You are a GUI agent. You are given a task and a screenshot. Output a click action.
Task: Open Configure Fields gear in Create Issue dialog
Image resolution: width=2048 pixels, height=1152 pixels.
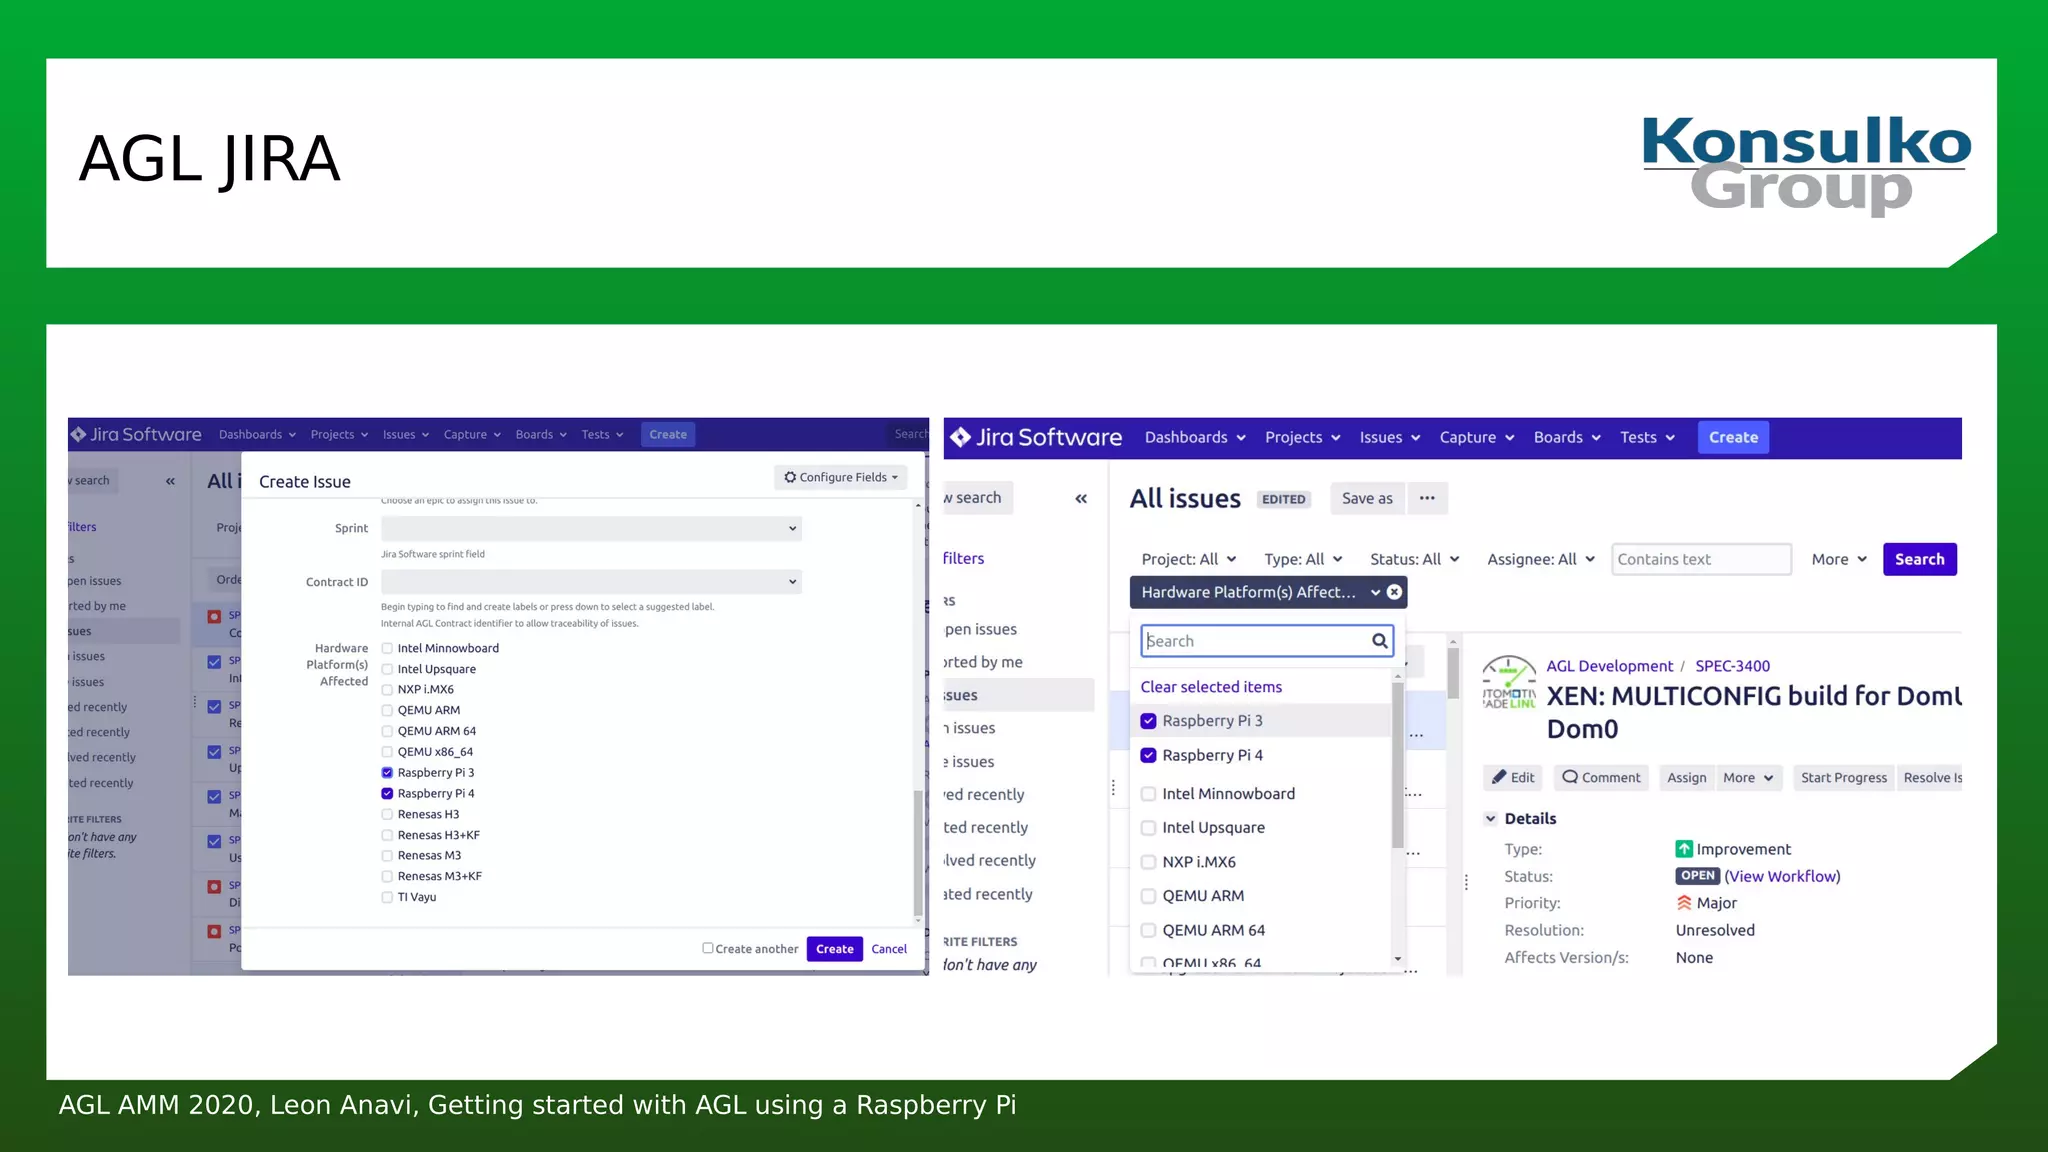point(840,477)
